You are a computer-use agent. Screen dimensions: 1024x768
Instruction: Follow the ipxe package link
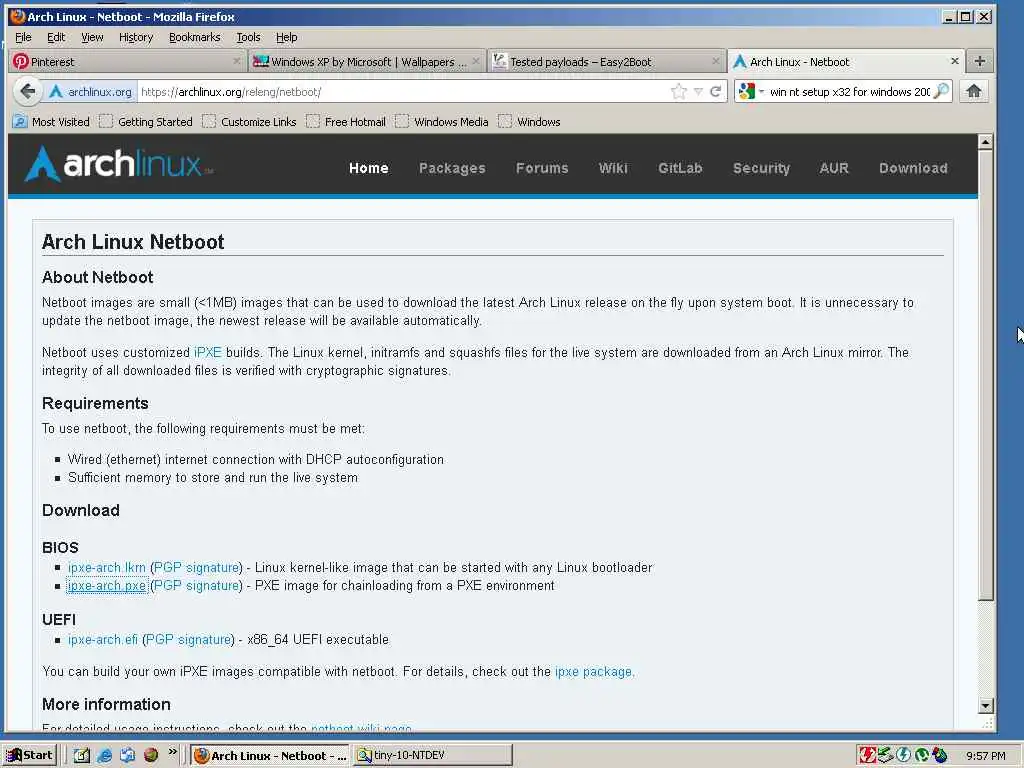[594, 671]
